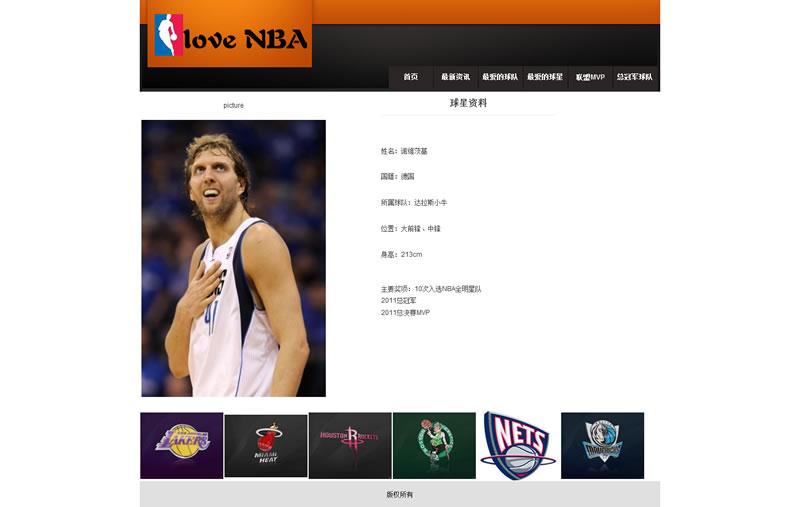Open the Houston Rockets logo
The width and height of the screenshot is (800, 507).
coord(349,445)
